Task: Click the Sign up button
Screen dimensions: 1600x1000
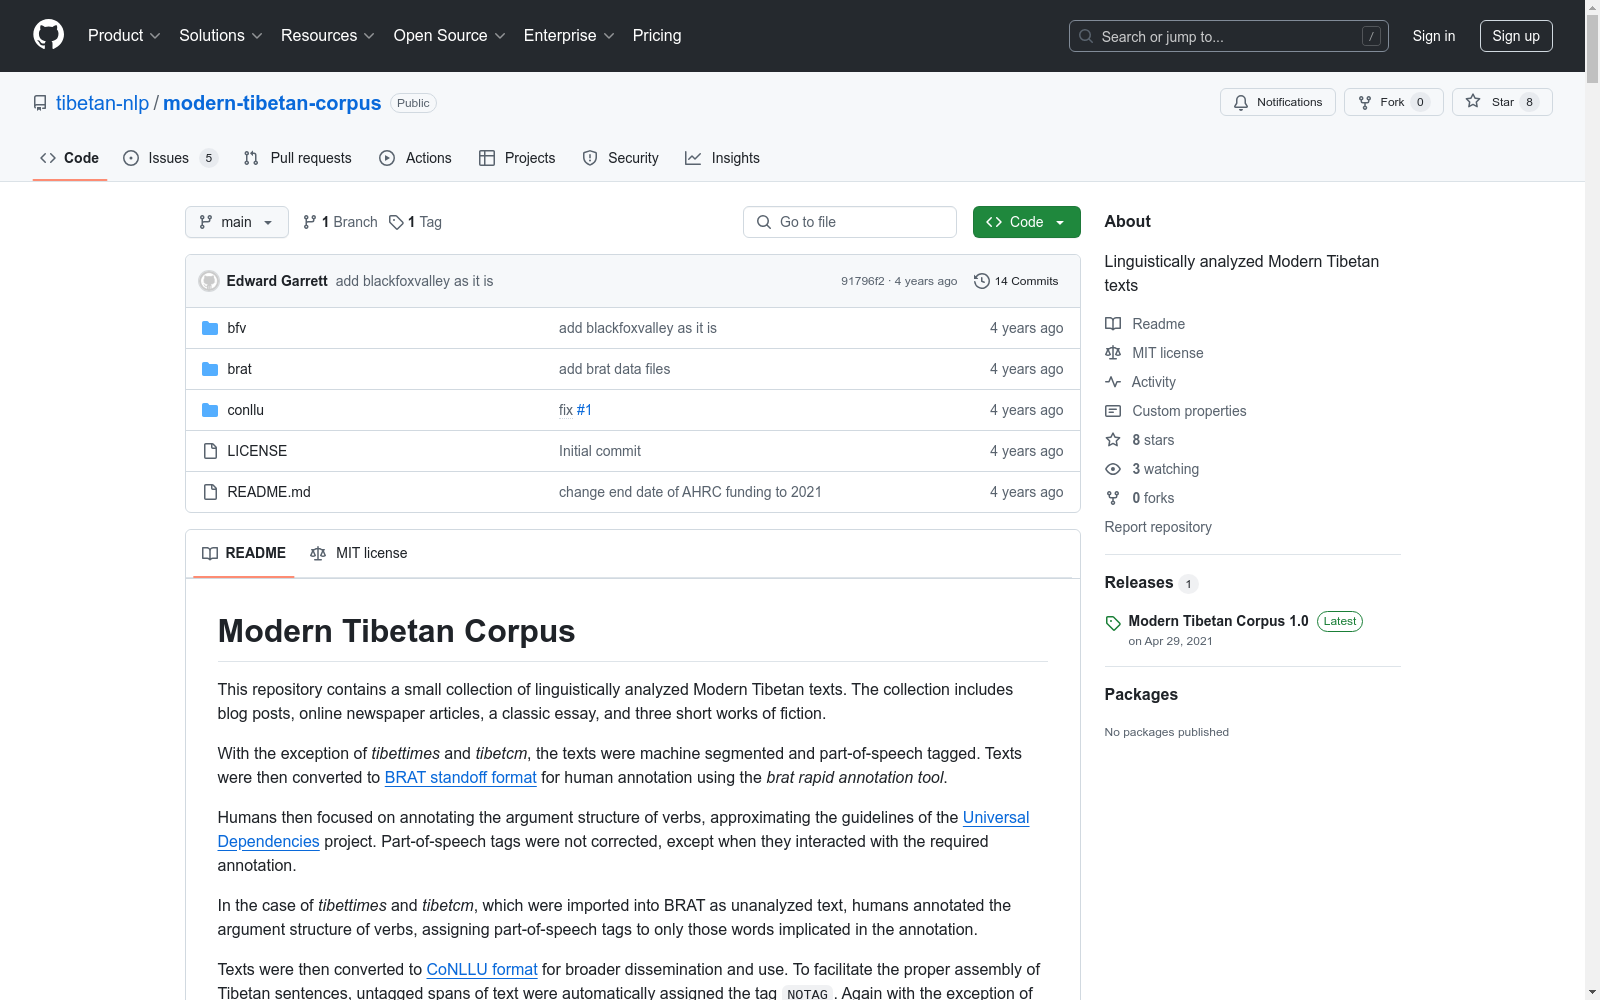Action: [1516, 36]
